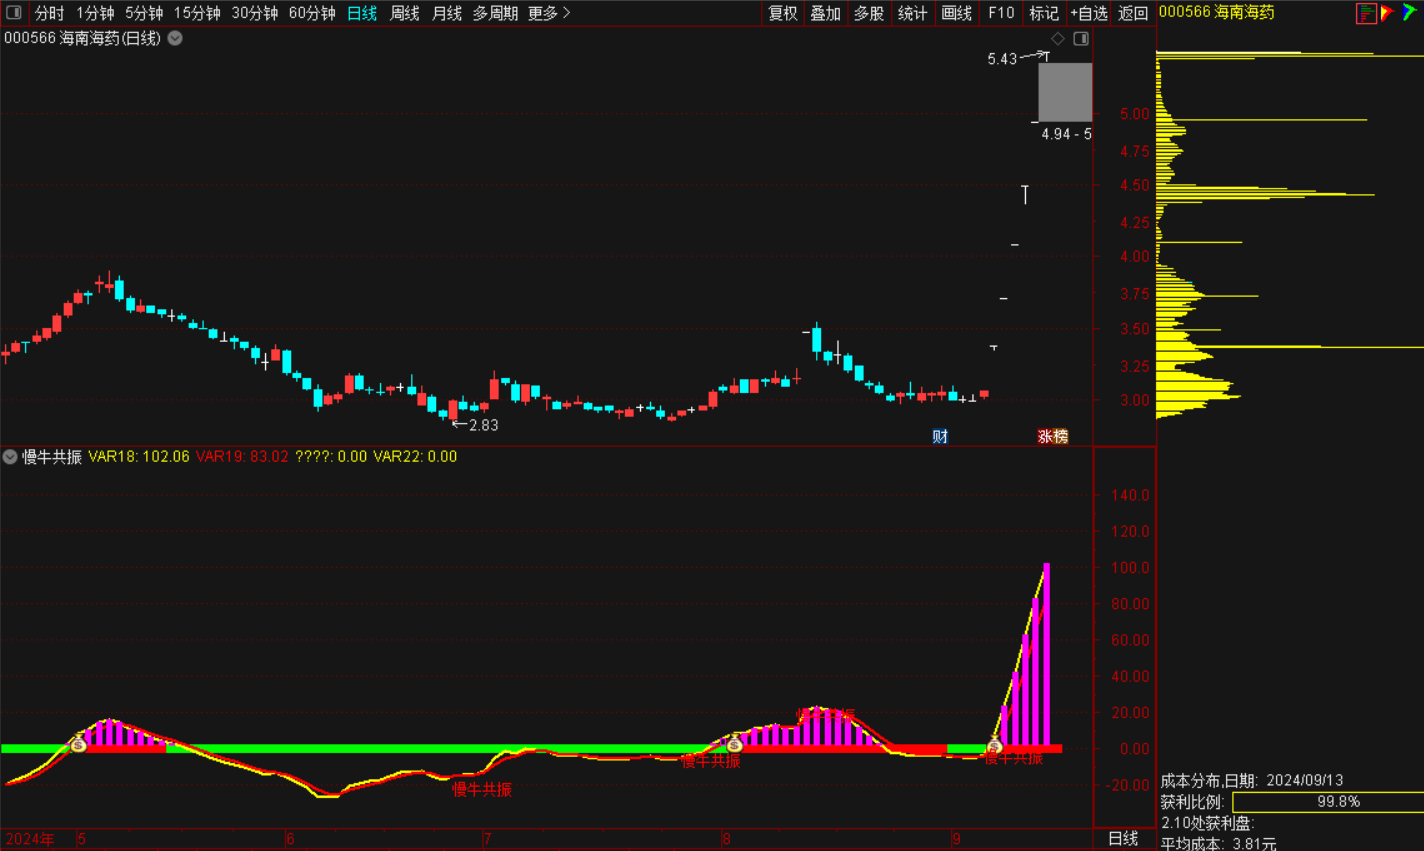Click the 复权 adjust-price button

coord(783,13)
